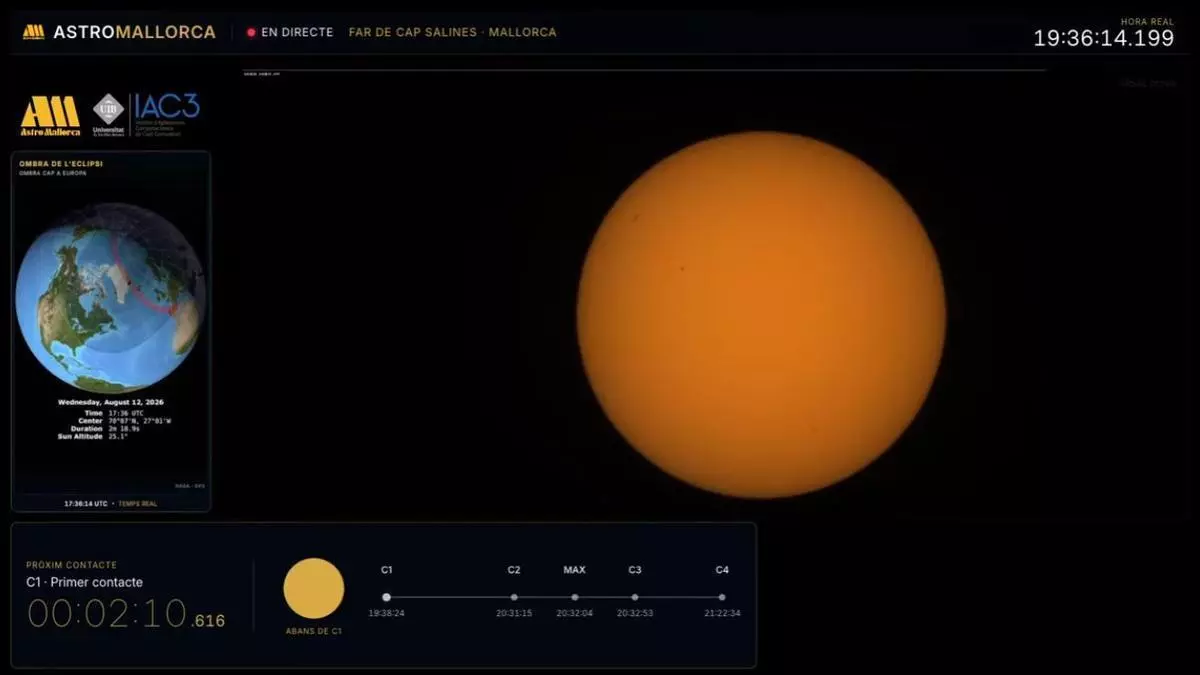1200x675 pixels.
Task: Click the UIB Universitat logo
Action: click(108, 115)
